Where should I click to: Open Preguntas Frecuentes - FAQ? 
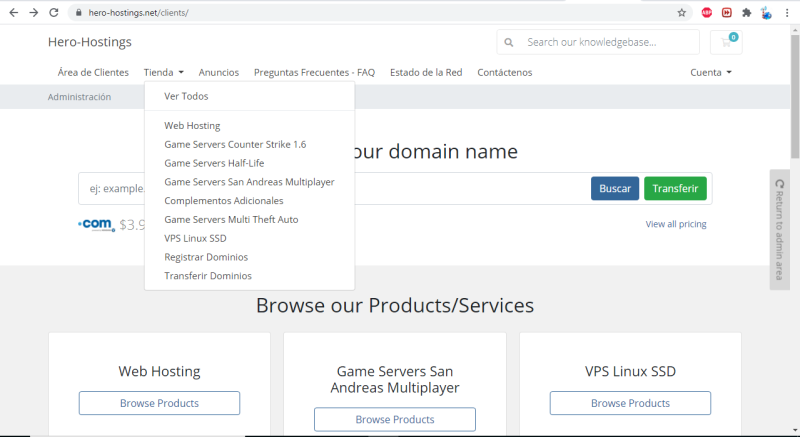[314, 72]
